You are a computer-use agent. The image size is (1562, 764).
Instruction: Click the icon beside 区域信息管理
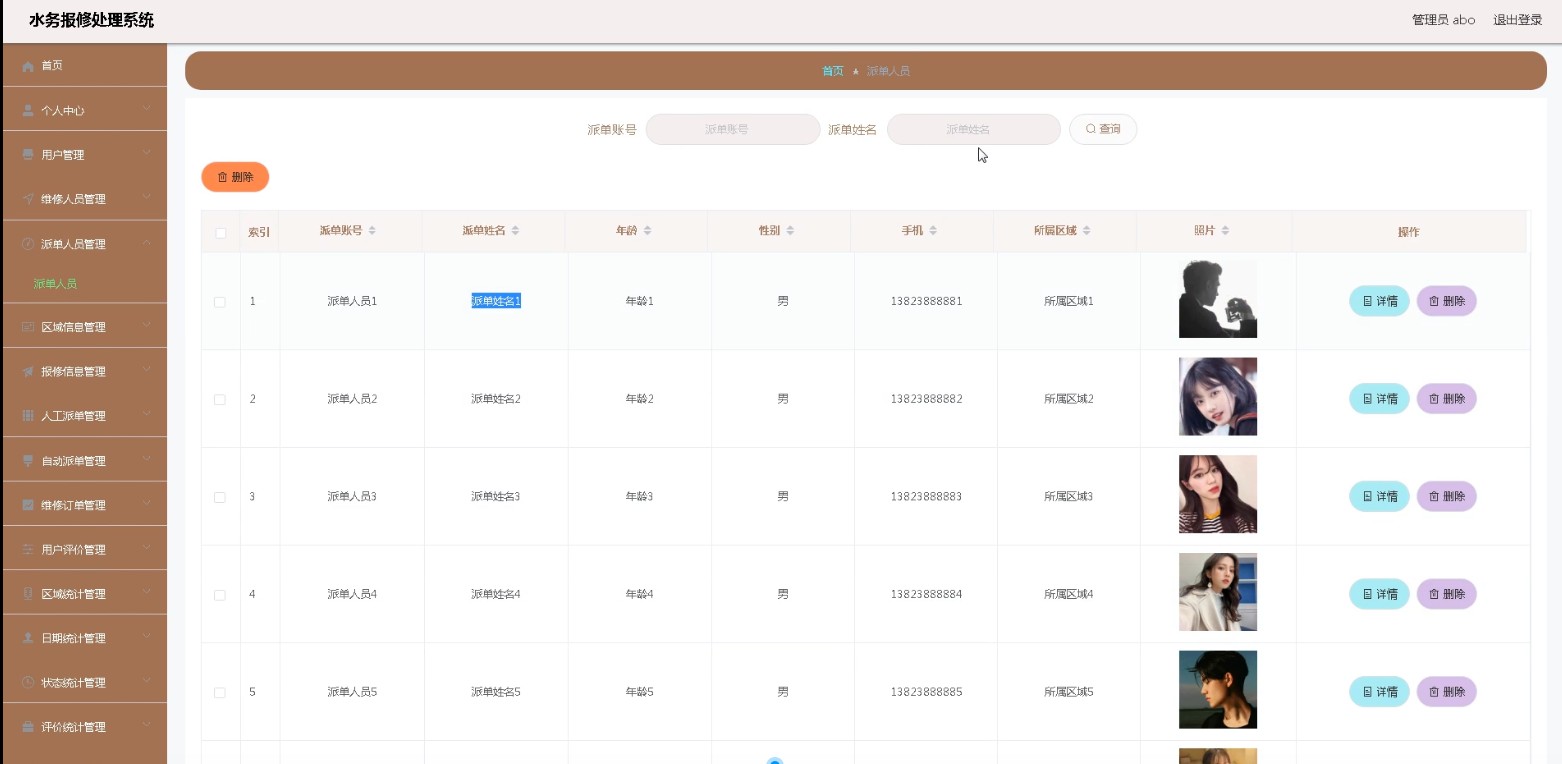[28, 327]
